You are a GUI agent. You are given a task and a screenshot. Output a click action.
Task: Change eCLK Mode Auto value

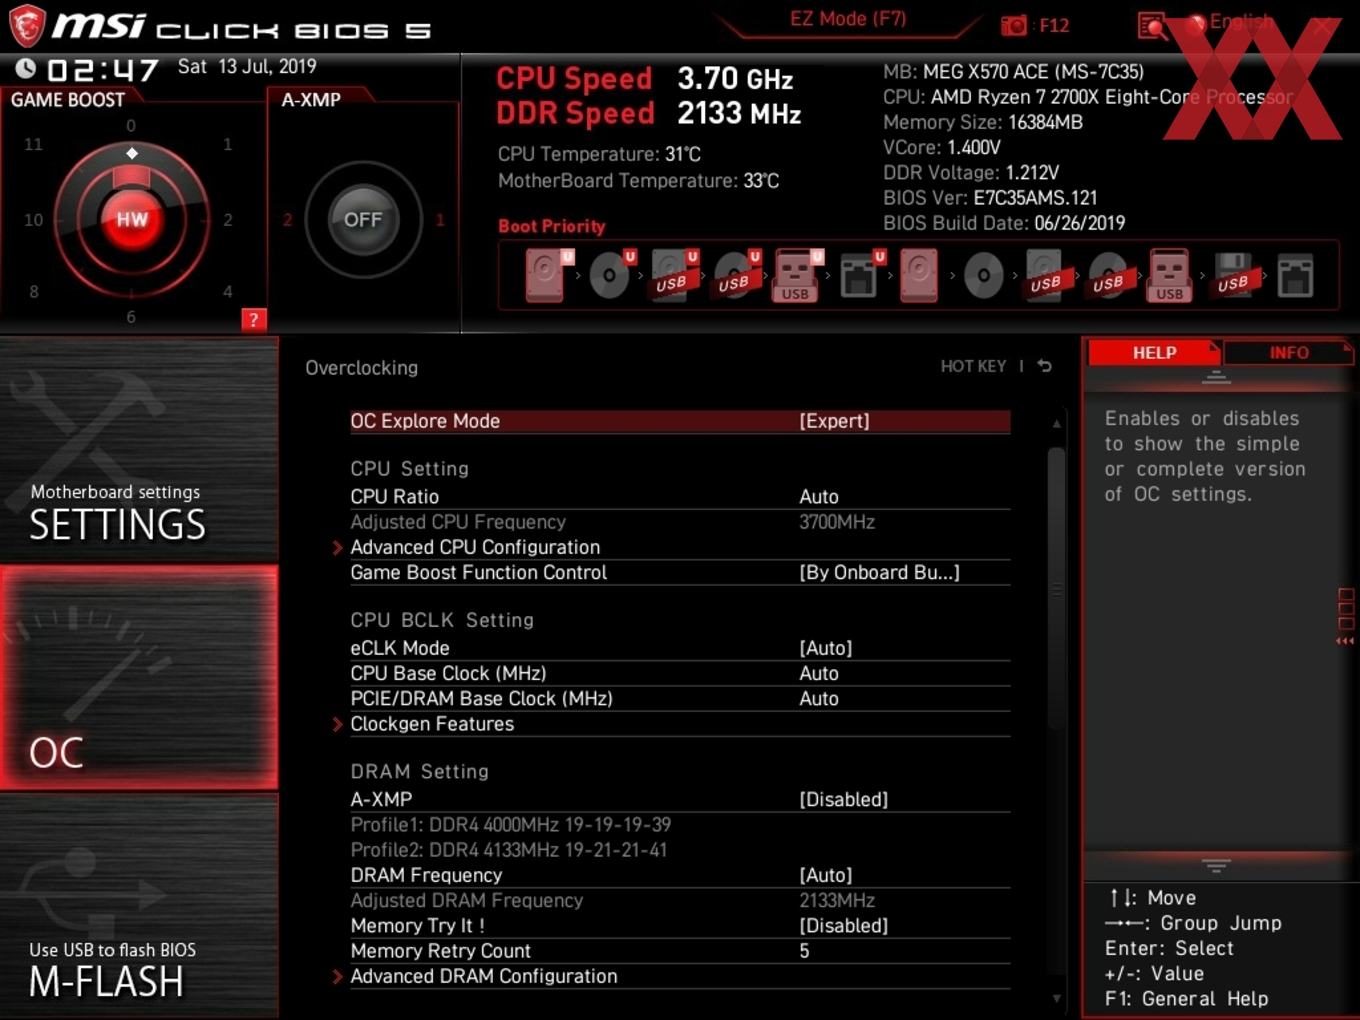680,648
